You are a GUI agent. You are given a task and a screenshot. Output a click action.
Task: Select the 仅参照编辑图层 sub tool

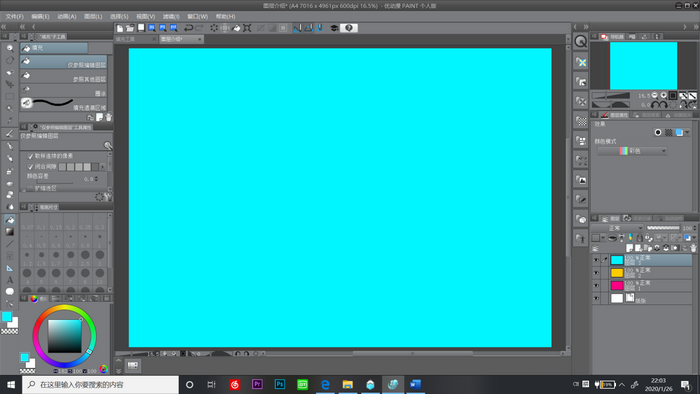[x=63, y=62]
